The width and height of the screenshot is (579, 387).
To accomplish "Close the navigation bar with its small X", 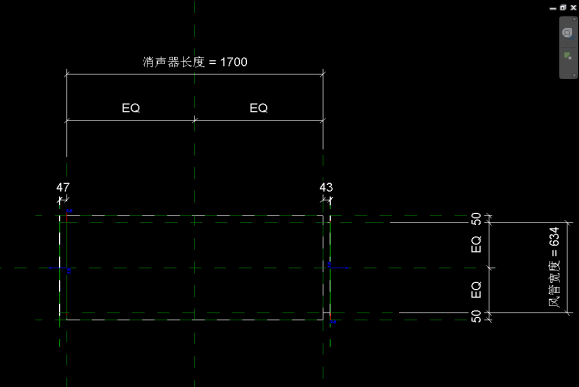I will [x=574, y=19].
